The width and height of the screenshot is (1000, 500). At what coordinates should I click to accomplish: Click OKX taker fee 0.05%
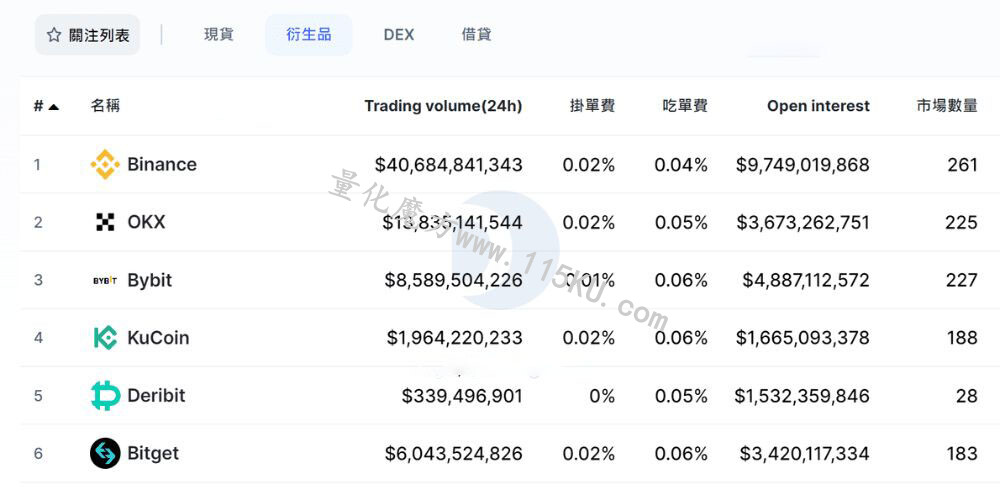(x=681, y=223)
